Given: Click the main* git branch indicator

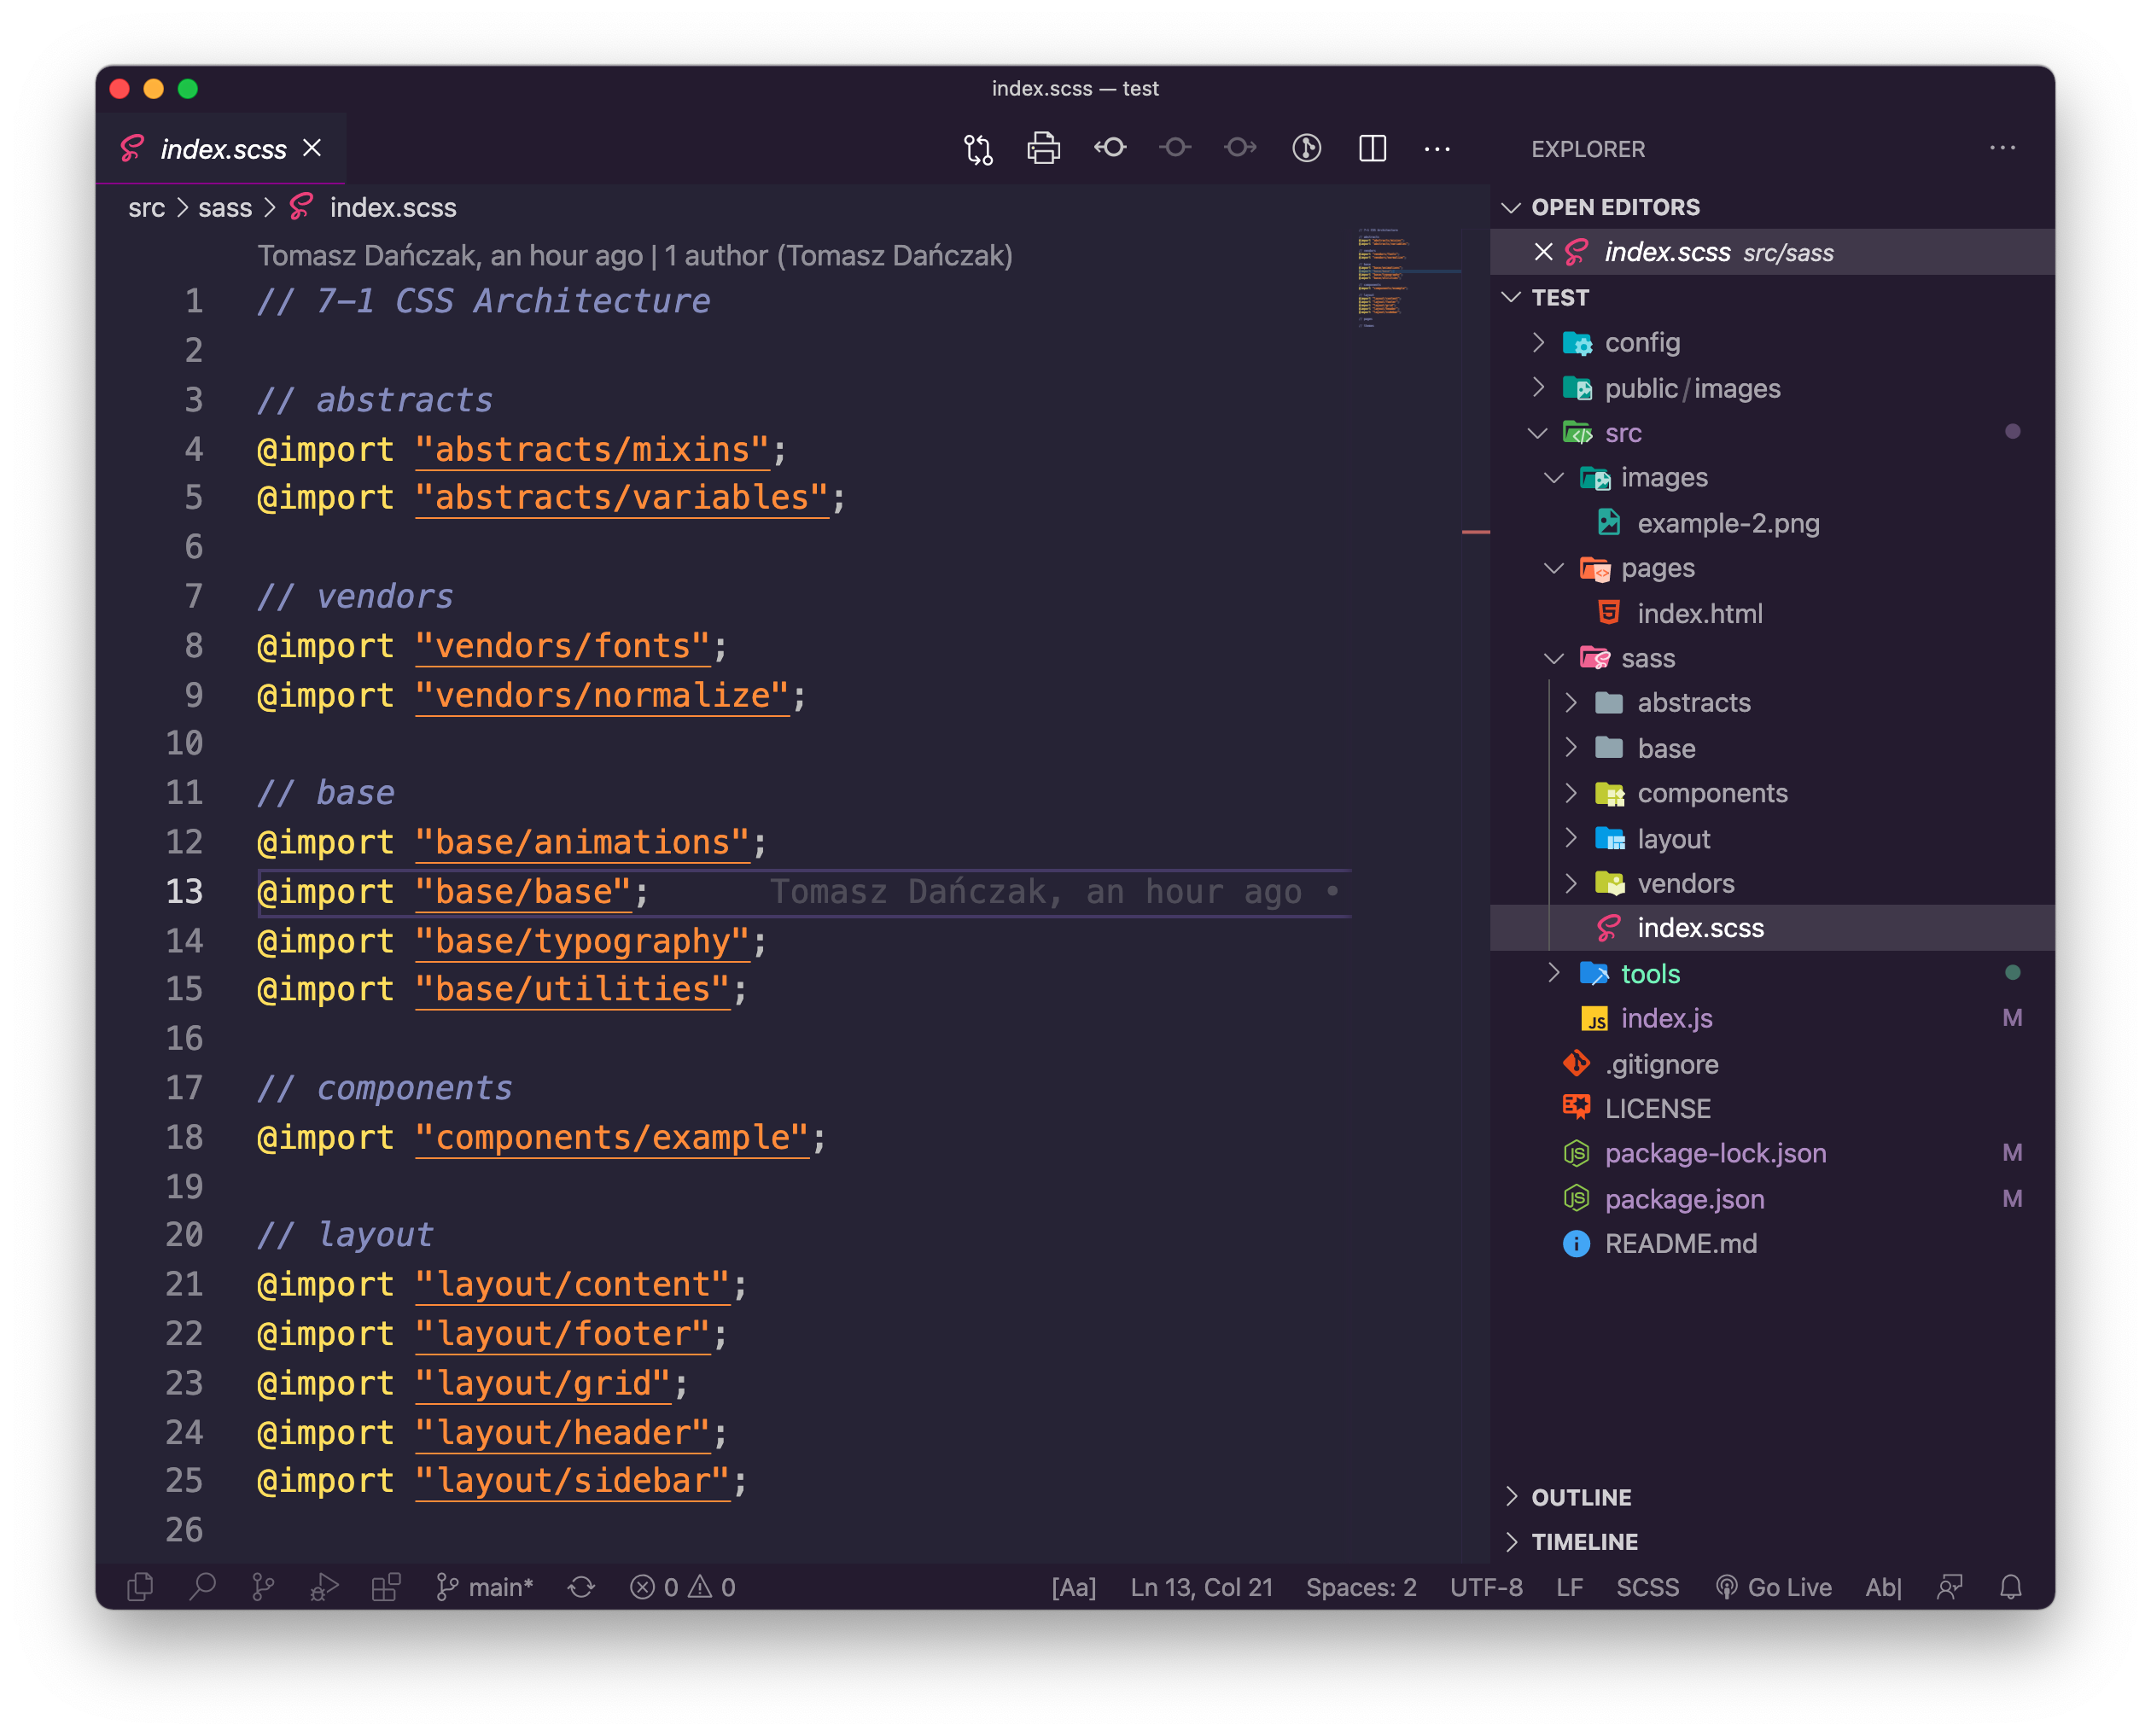Looking at the screenshot, I should (x=484, y=1587).
